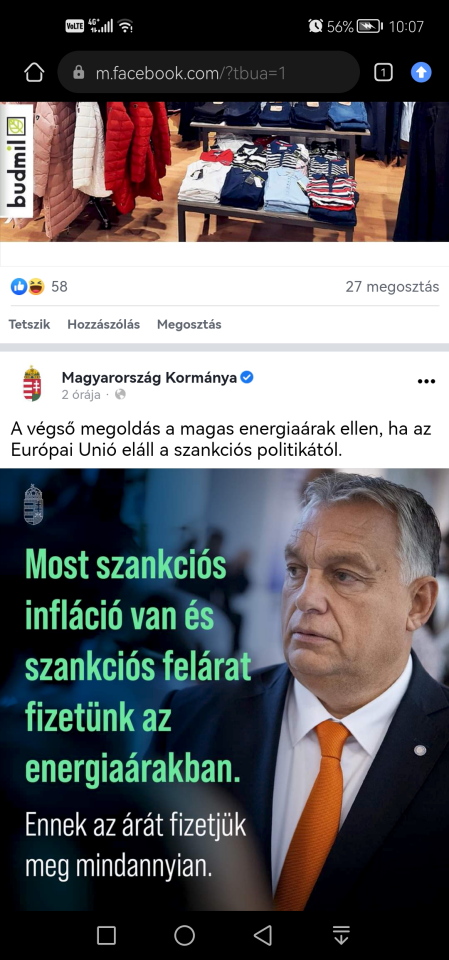Click the laughing reaction emoji icon
The image size is (449, 960).
(36, 286)
